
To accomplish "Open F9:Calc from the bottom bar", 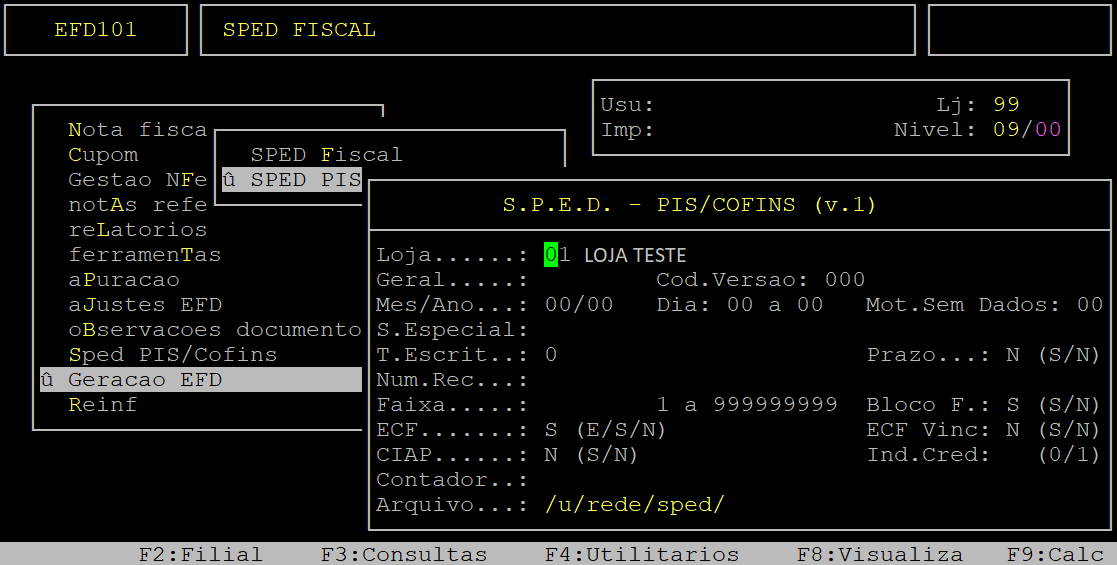I will point(1054,554).
